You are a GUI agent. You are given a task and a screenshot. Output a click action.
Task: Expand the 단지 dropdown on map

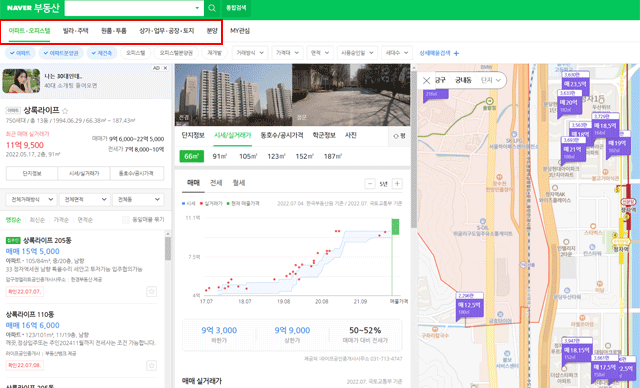(491, 80)
